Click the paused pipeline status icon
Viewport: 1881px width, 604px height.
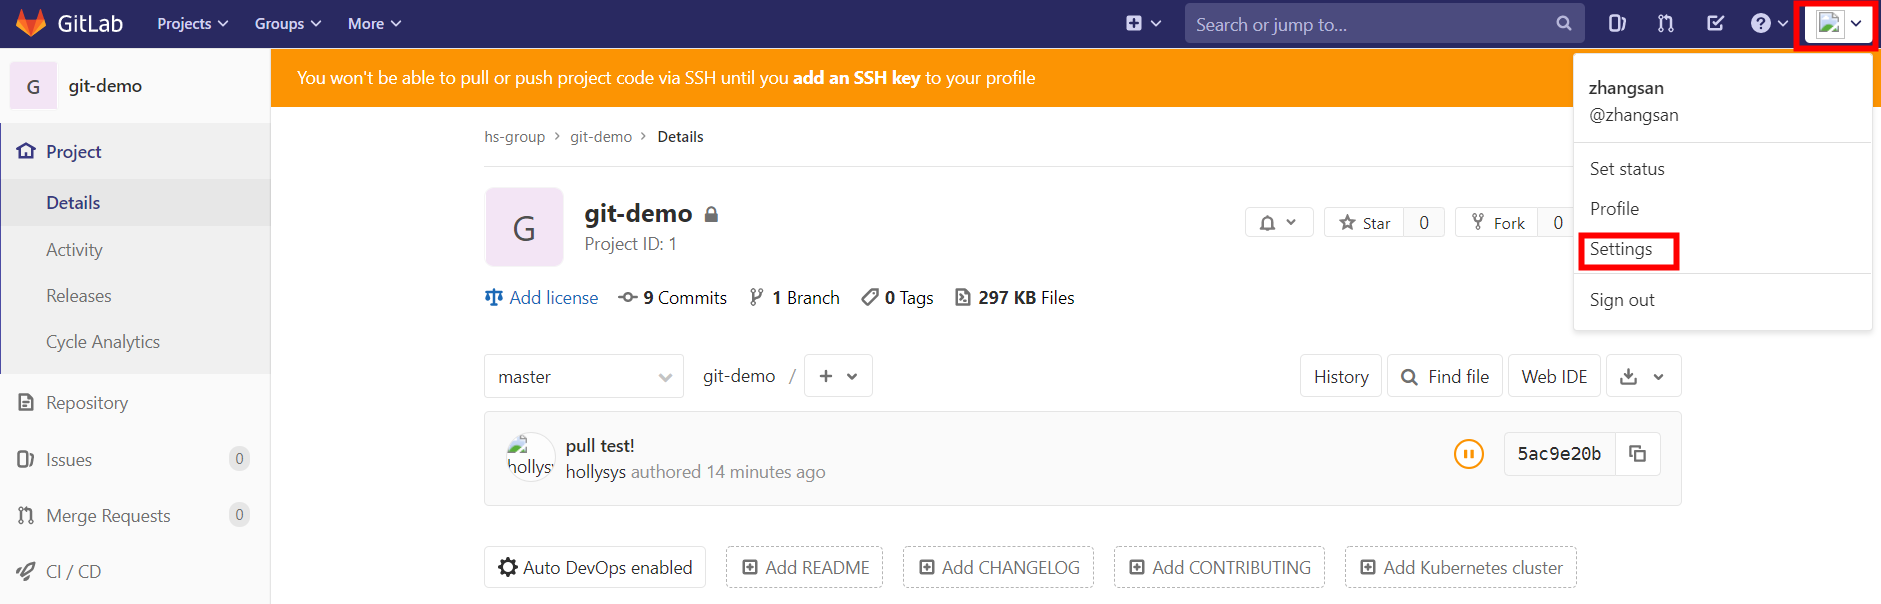pos(1468,454)
